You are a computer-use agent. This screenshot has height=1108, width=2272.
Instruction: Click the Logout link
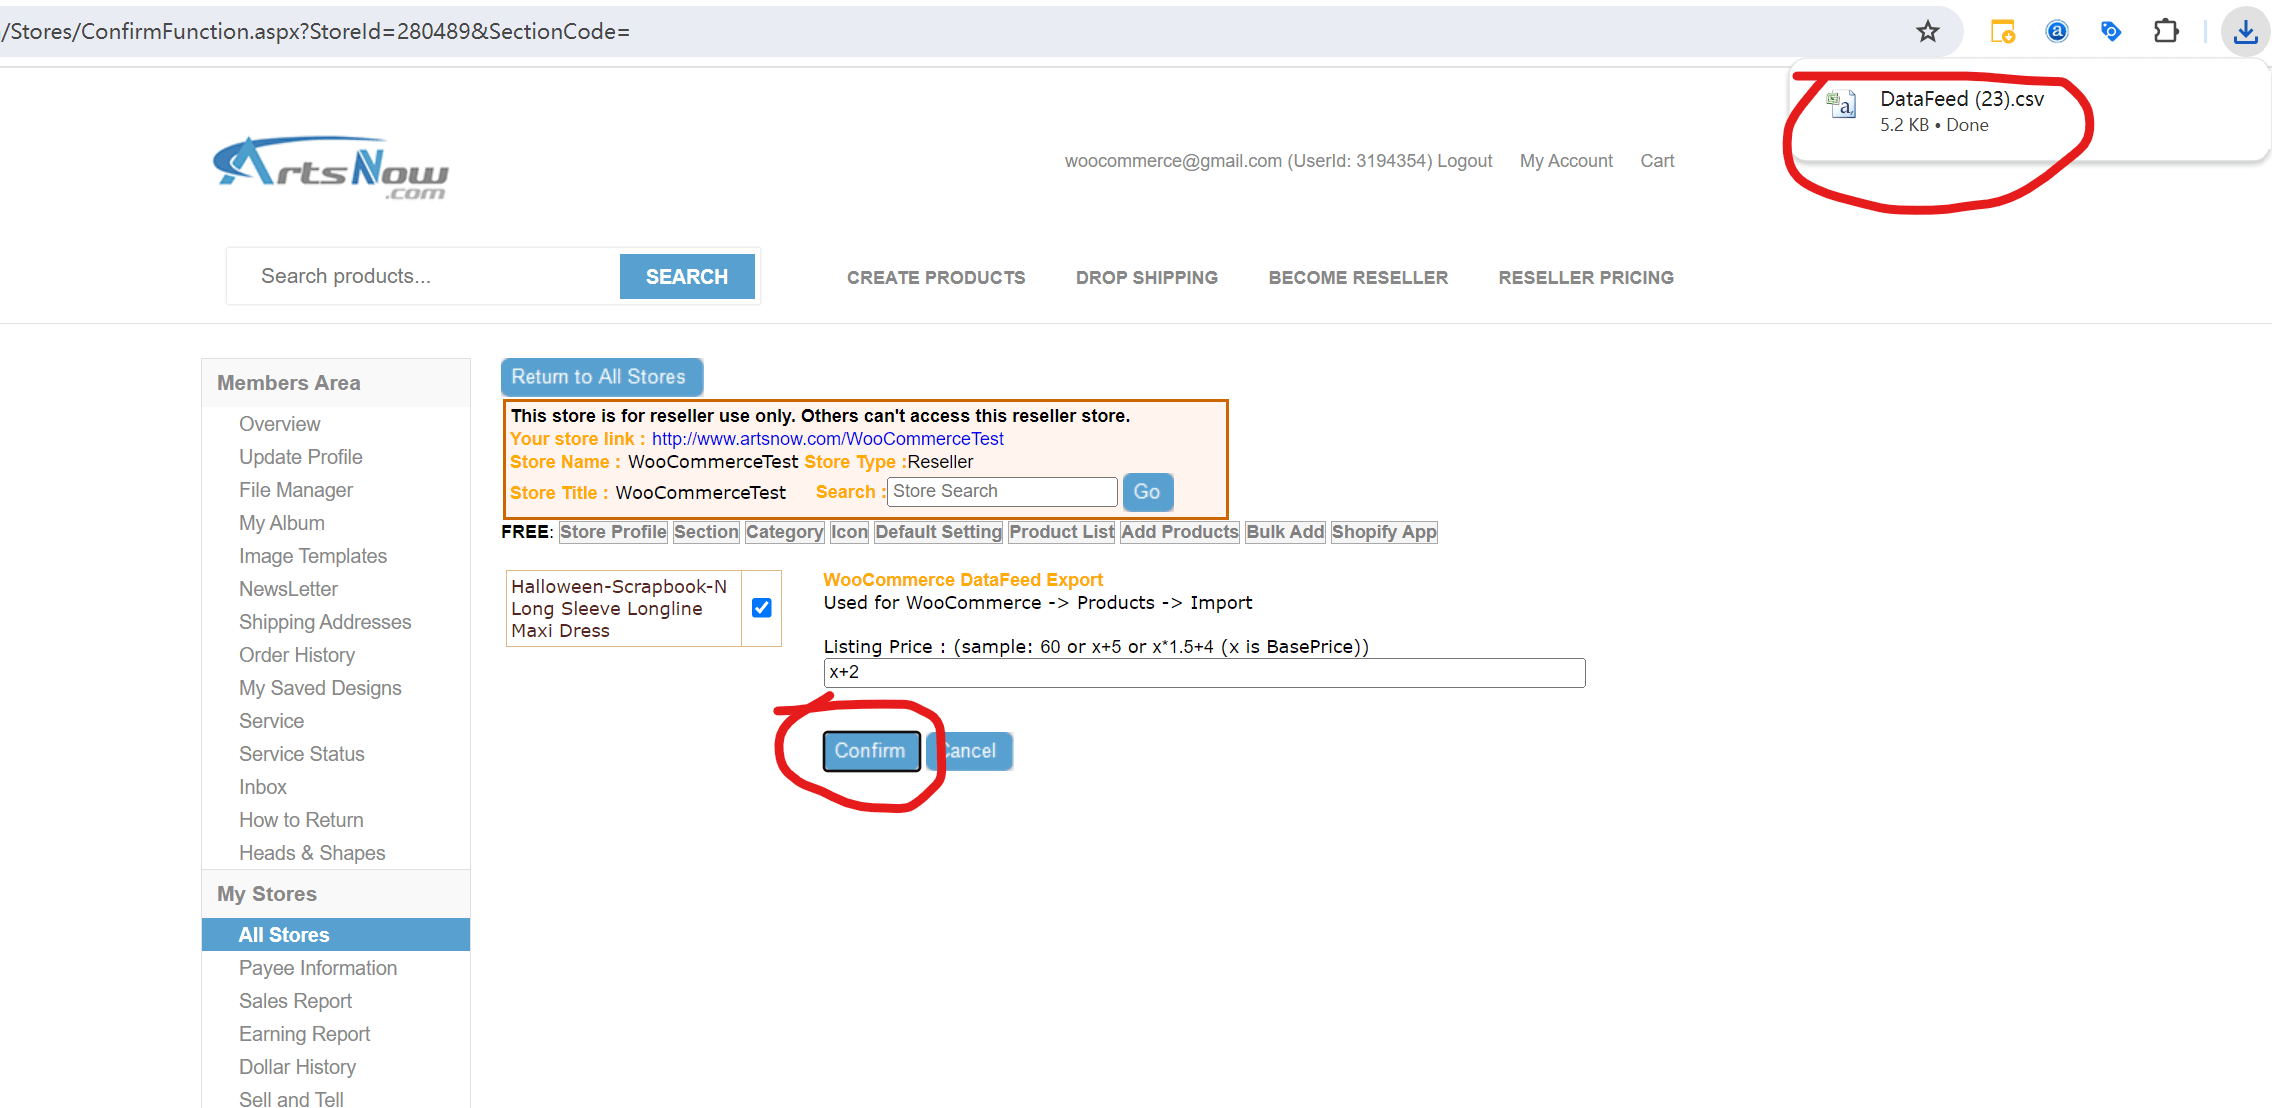[x=1465, y=161]
